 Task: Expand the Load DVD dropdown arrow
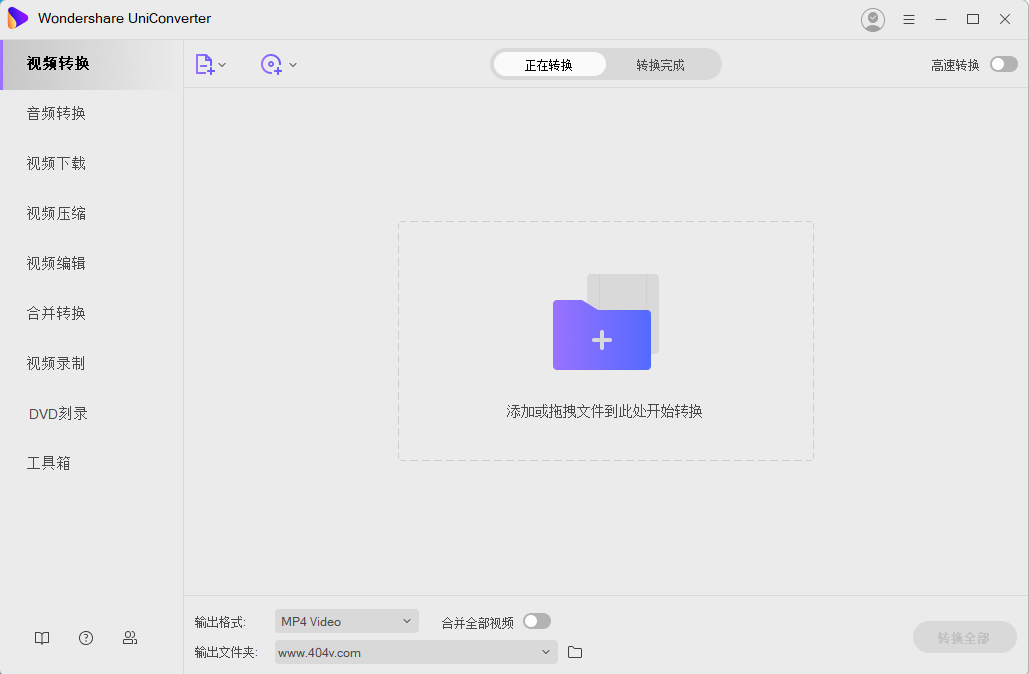293,63
